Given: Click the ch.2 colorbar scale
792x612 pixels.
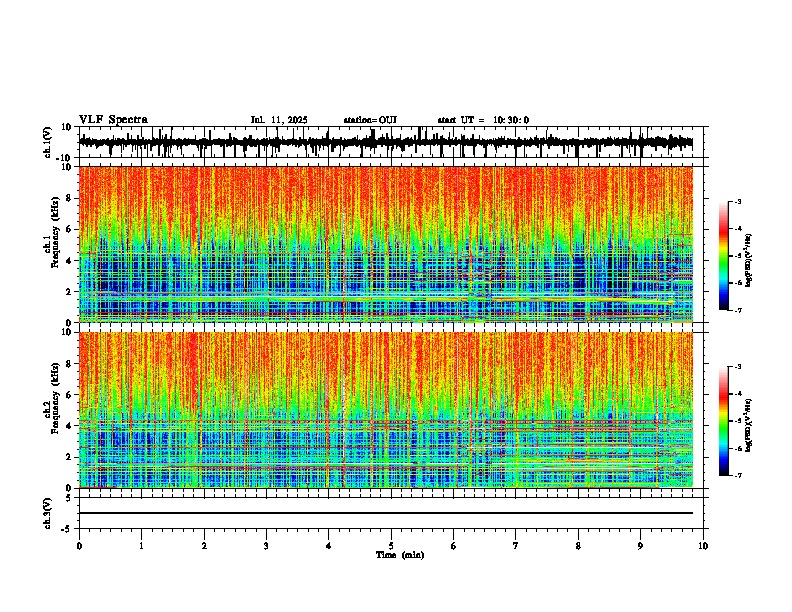Looking at the screenshot, I should click(x=724, y=421).
